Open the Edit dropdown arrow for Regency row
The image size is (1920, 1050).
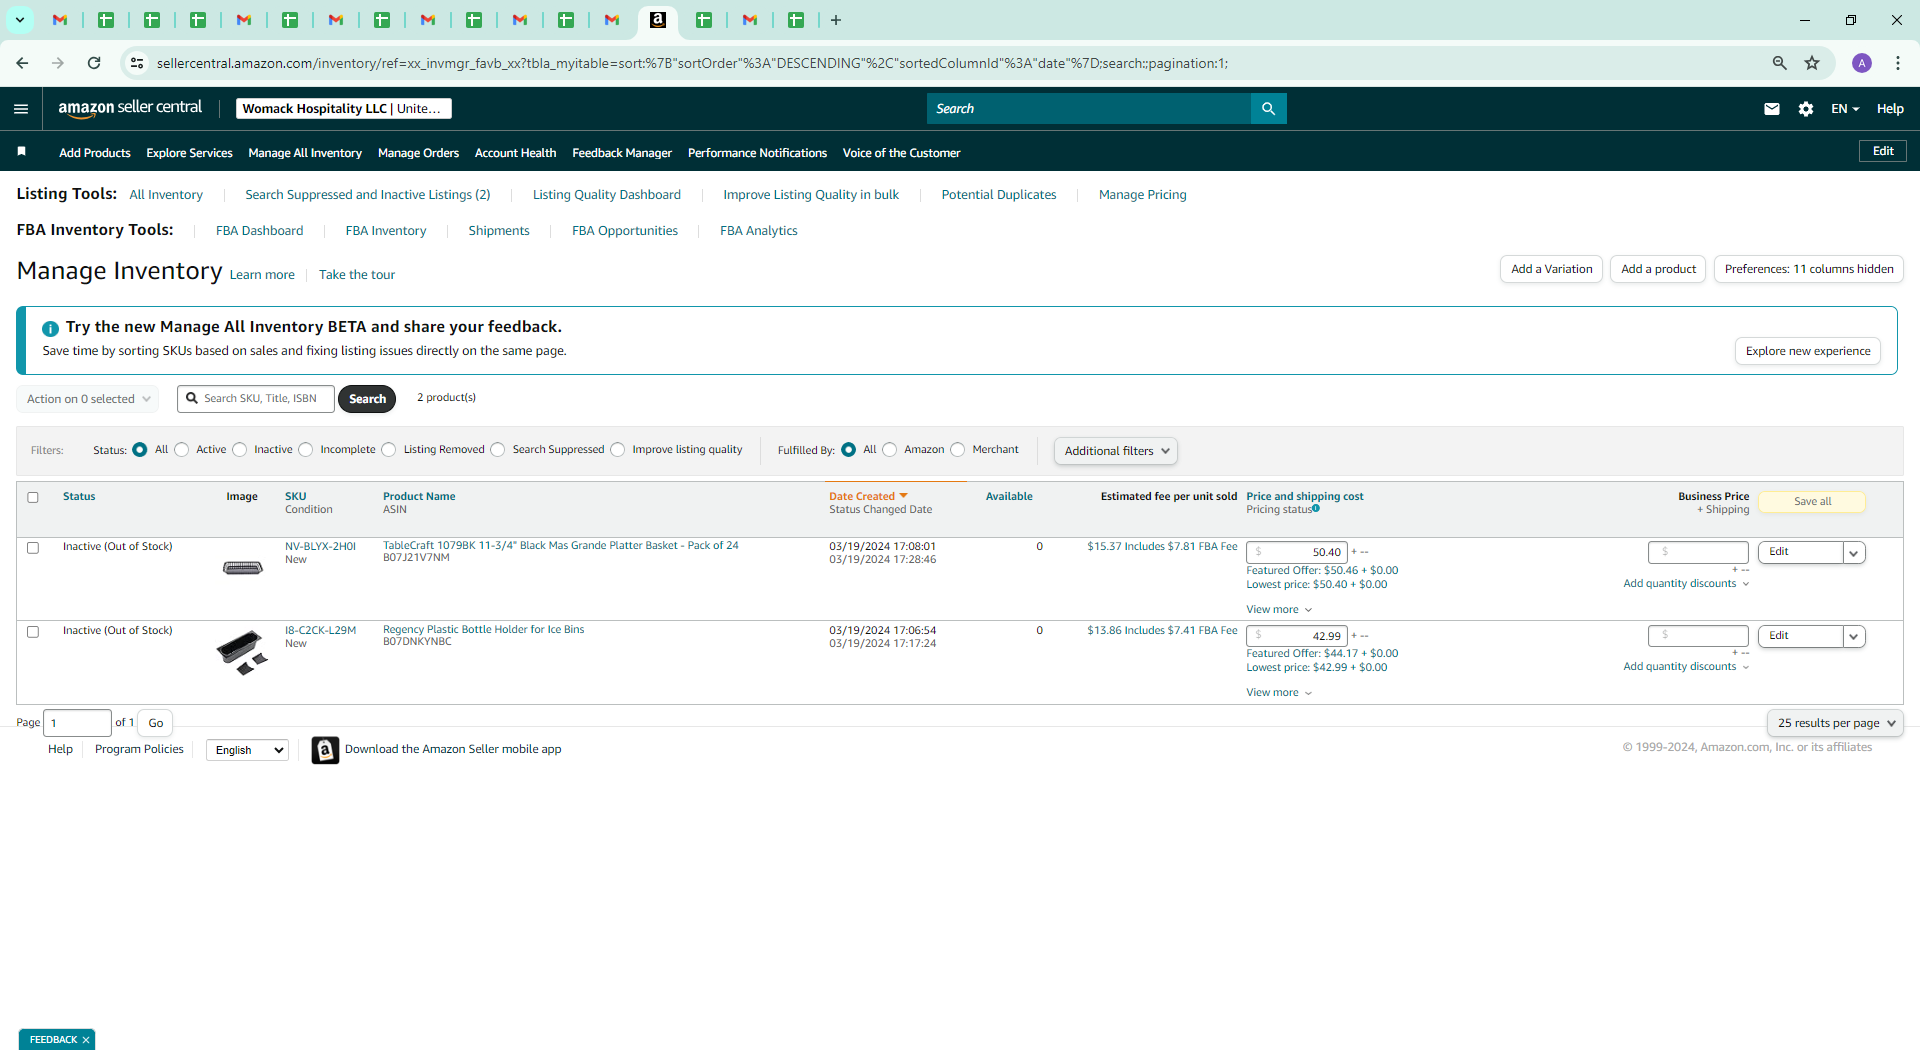point(1854,637)
